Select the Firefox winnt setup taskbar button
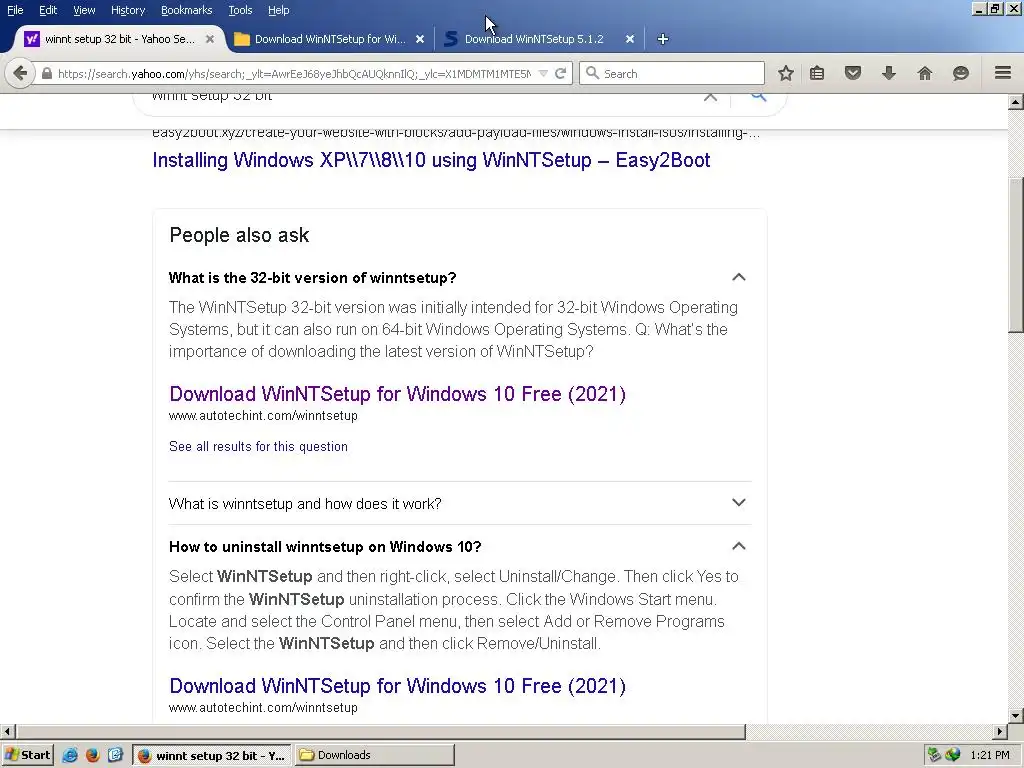1024x768 pixels. click(212, 756)
